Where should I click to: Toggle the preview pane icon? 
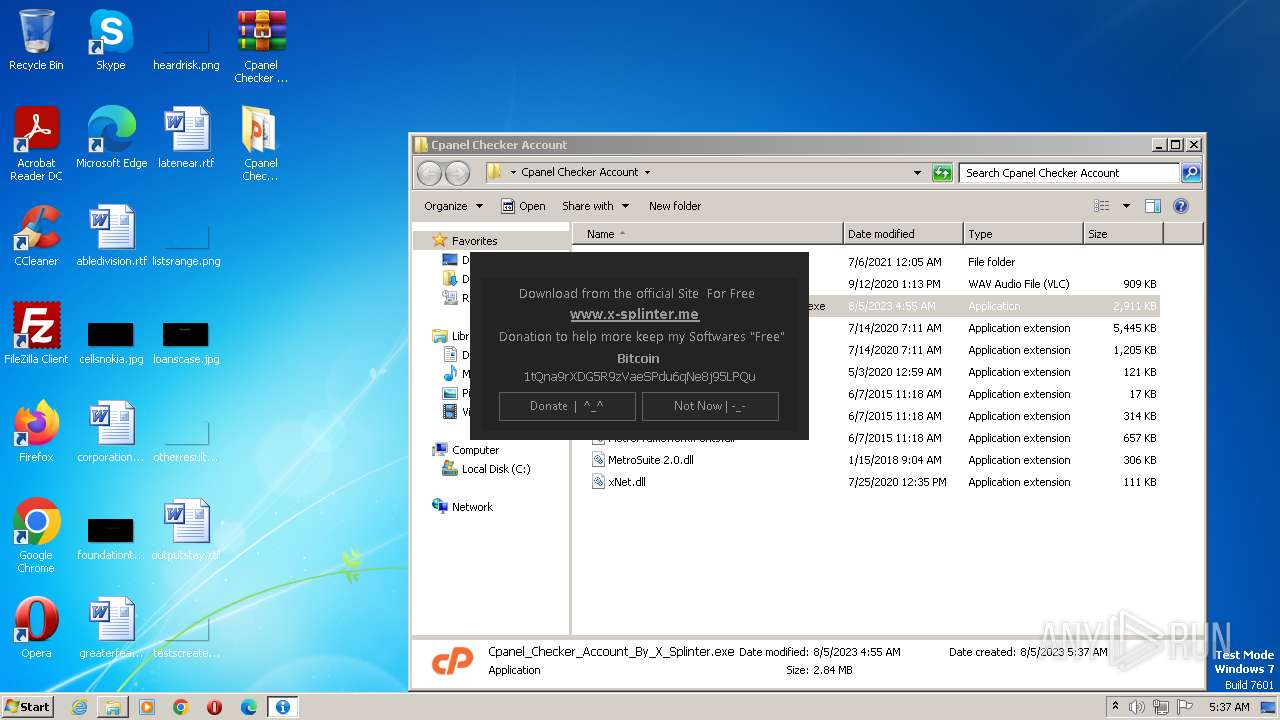(x=1153, y=206)
